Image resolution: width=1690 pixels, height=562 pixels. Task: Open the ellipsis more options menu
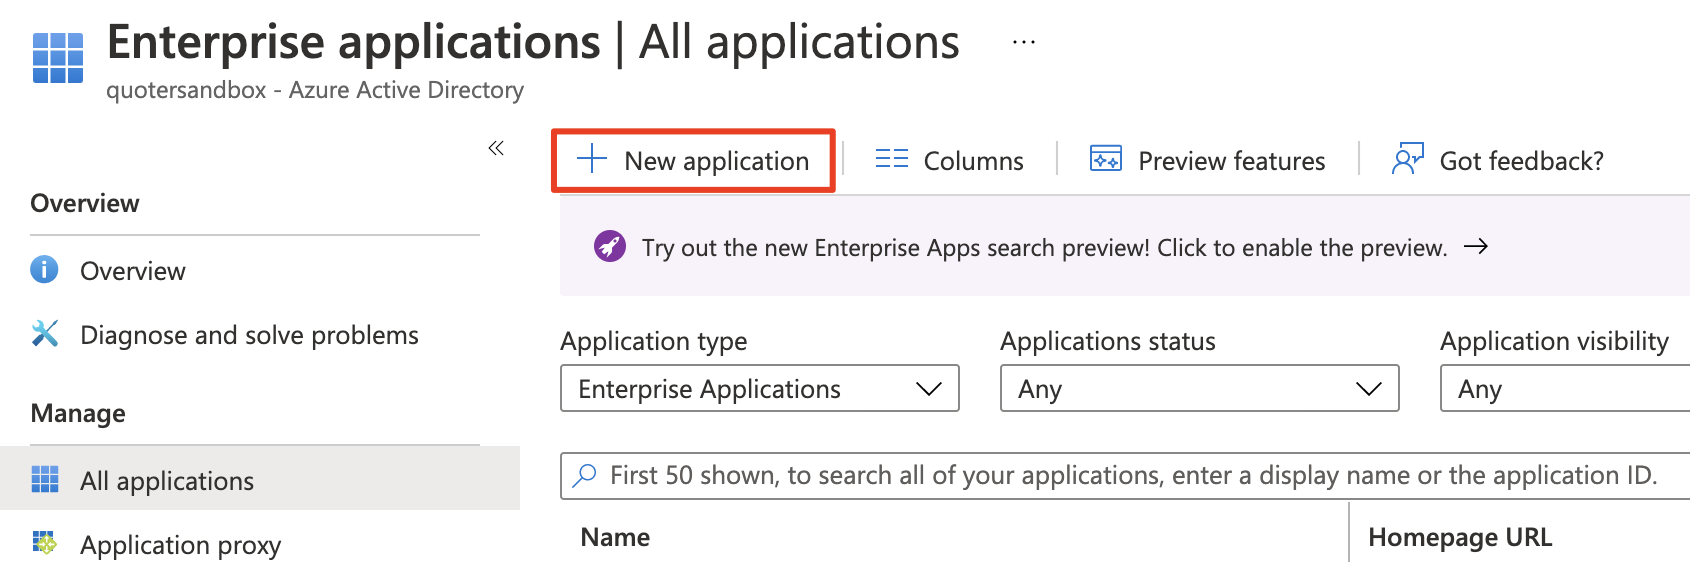(x=1024, y=43)
